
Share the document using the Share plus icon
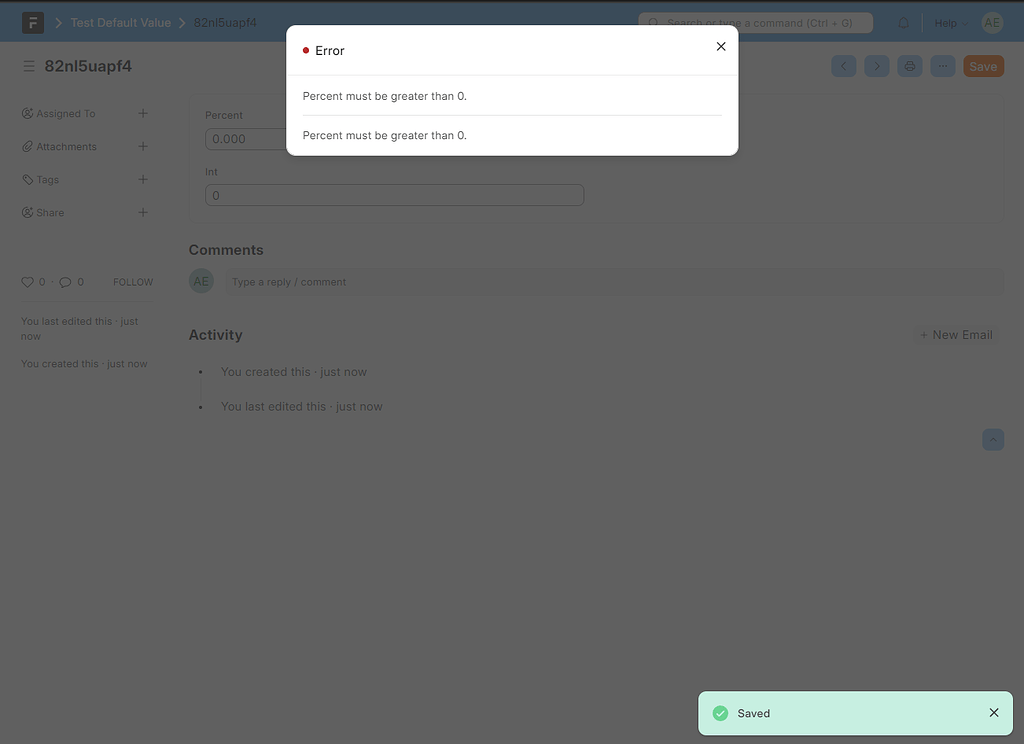143,212
